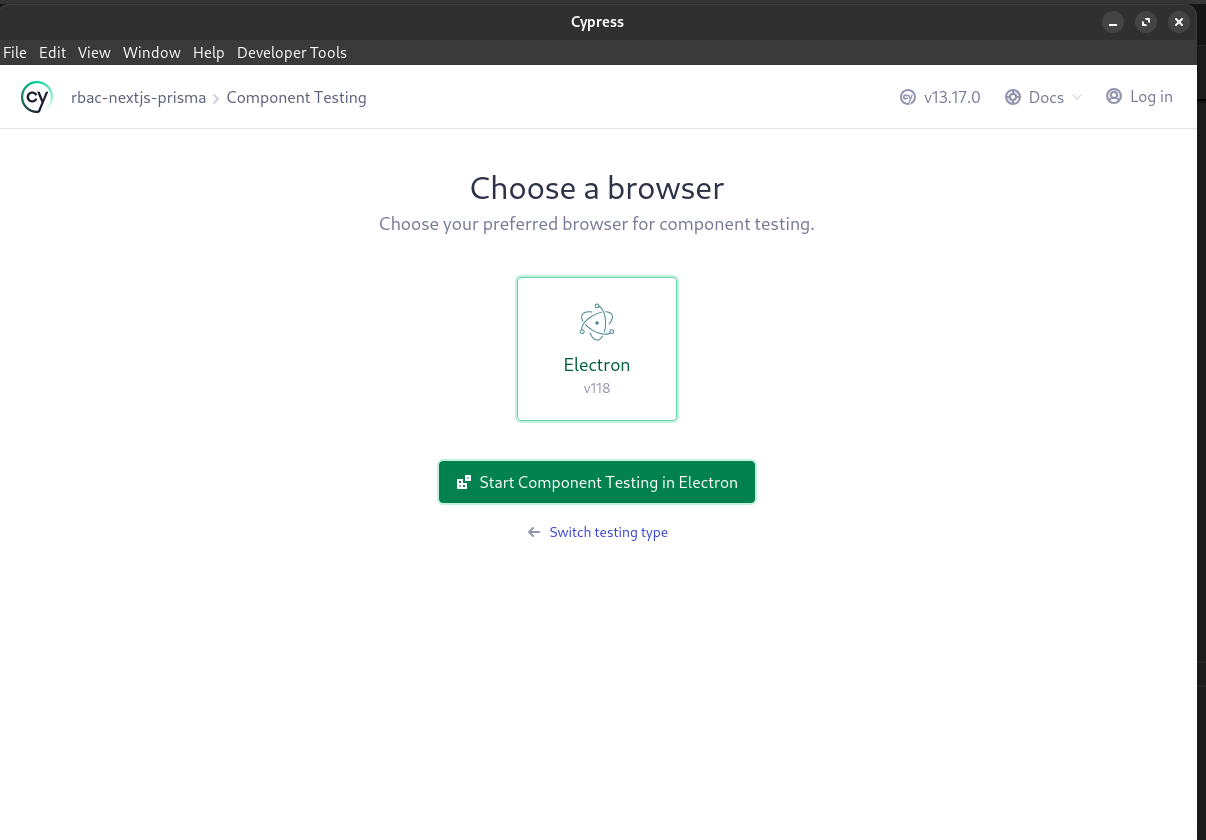Open the File menu
1206x840 pixels.
tap(15, 53)
